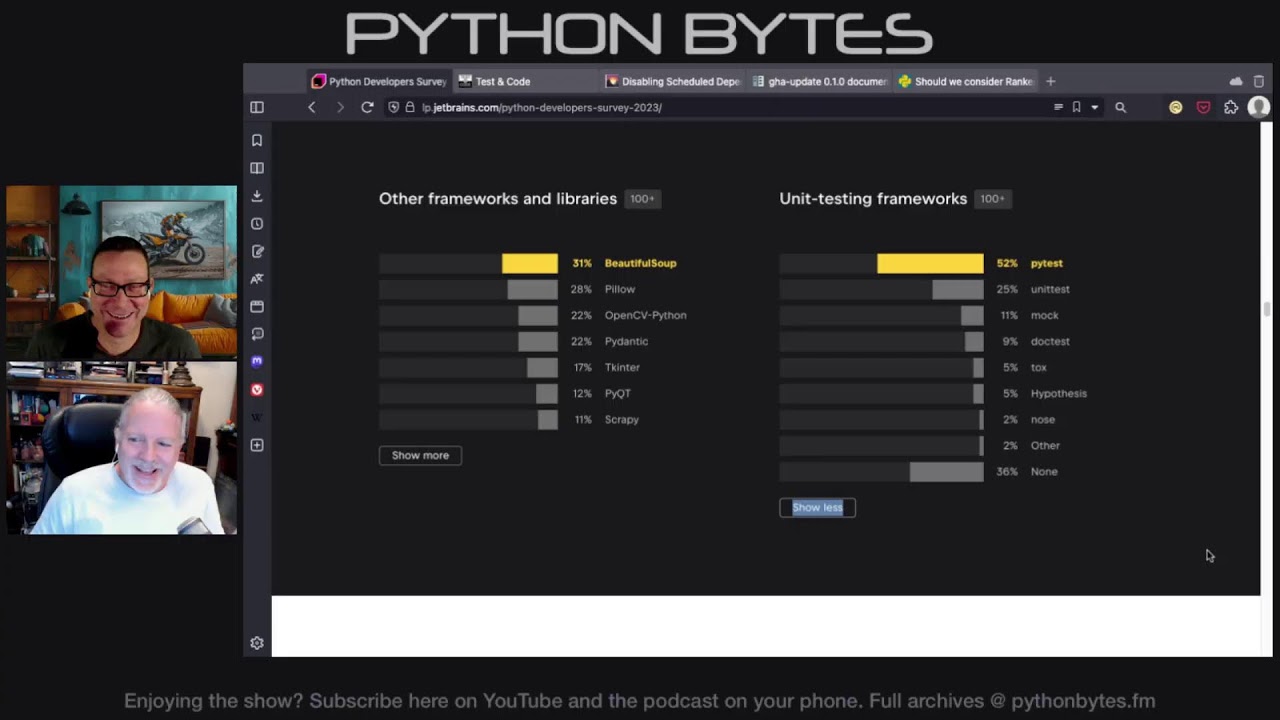This screenshot has width=1280, height=720.
Task: Reload the current page
Action: (367, 107)
